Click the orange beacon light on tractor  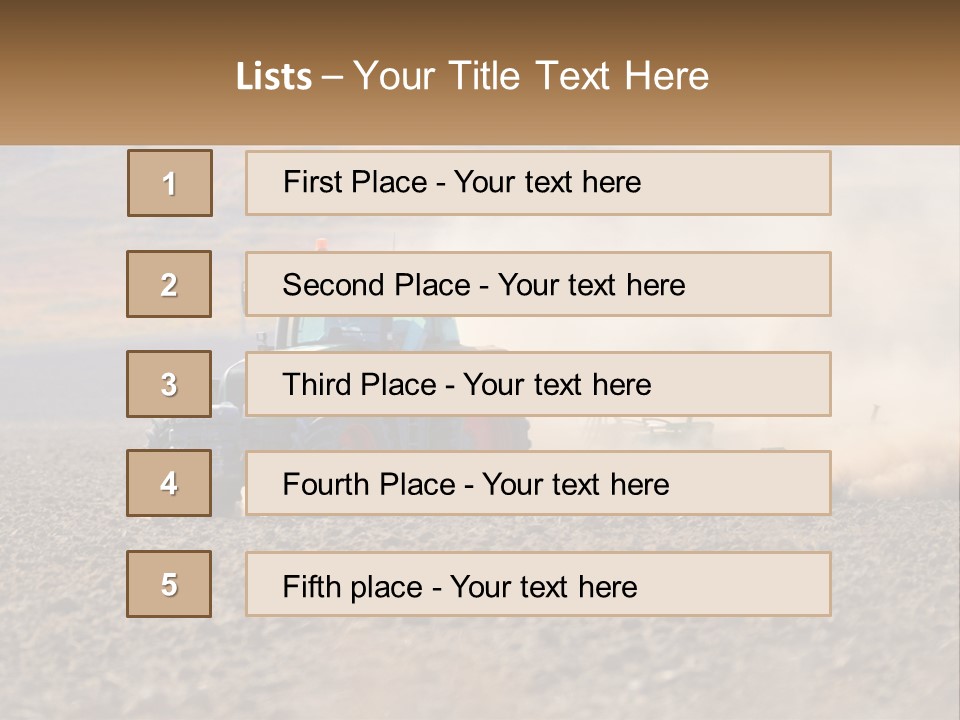pyautogui.click(x=320, y=243)
